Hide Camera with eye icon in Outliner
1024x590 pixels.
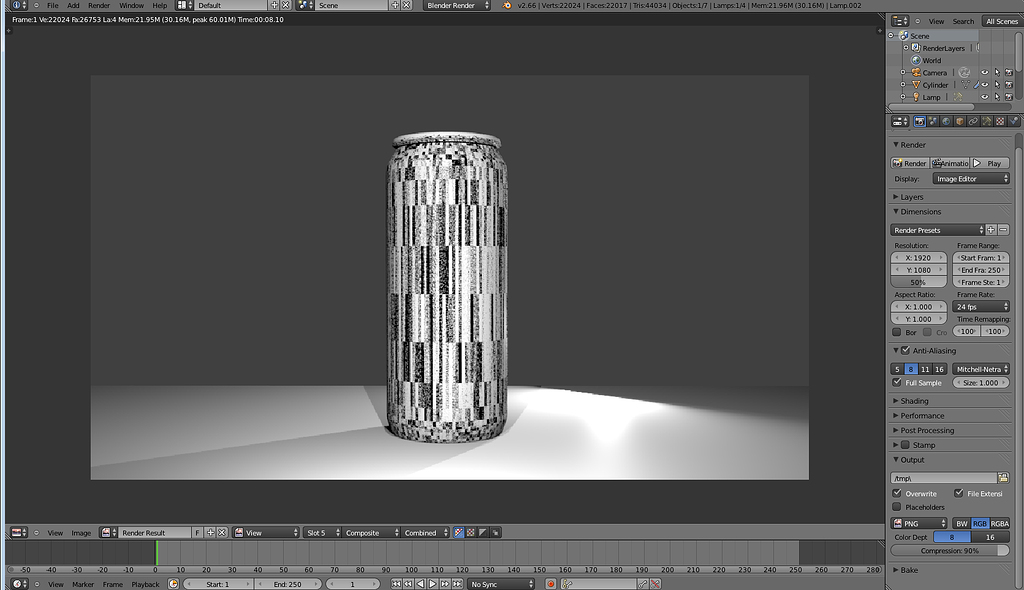[985, 73]
